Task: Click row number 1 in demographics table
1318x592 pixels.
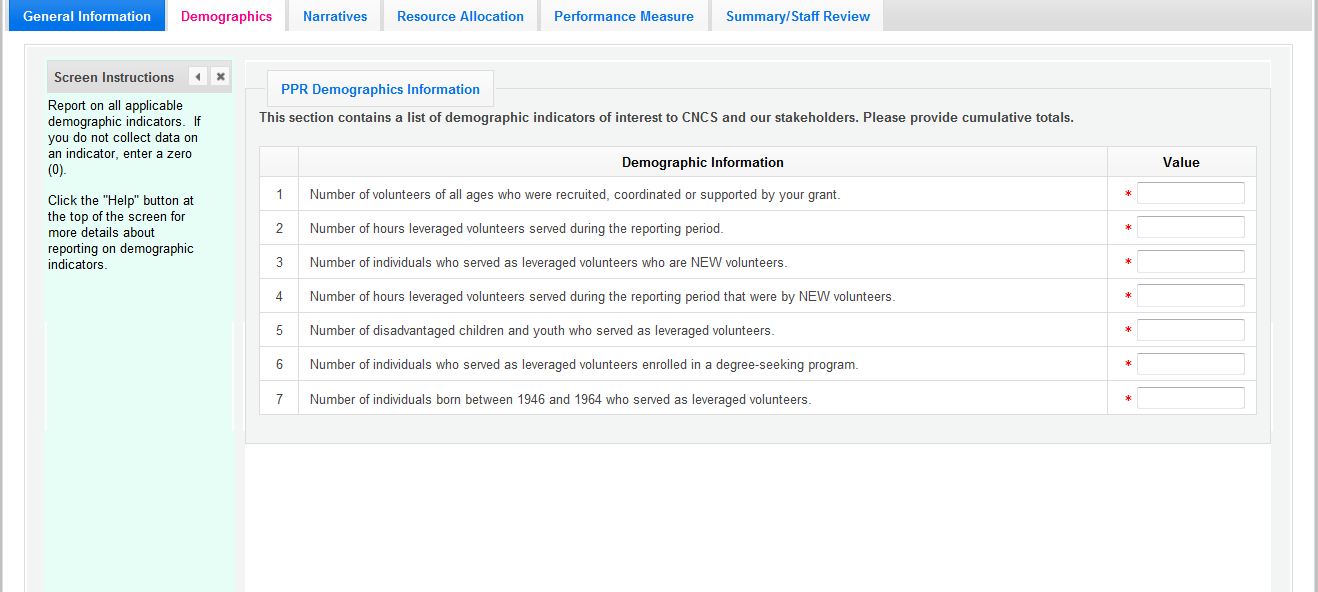Action: tap(279, 195)
